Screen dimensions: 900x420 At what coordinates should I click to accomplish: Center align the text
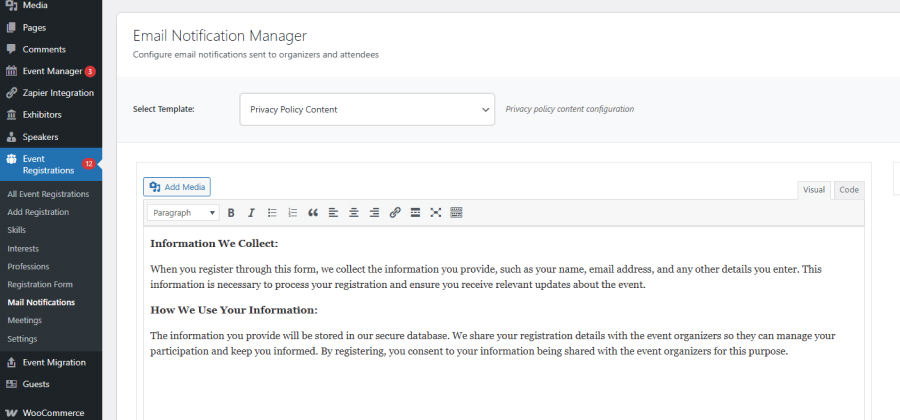click(x=354, y=213)
